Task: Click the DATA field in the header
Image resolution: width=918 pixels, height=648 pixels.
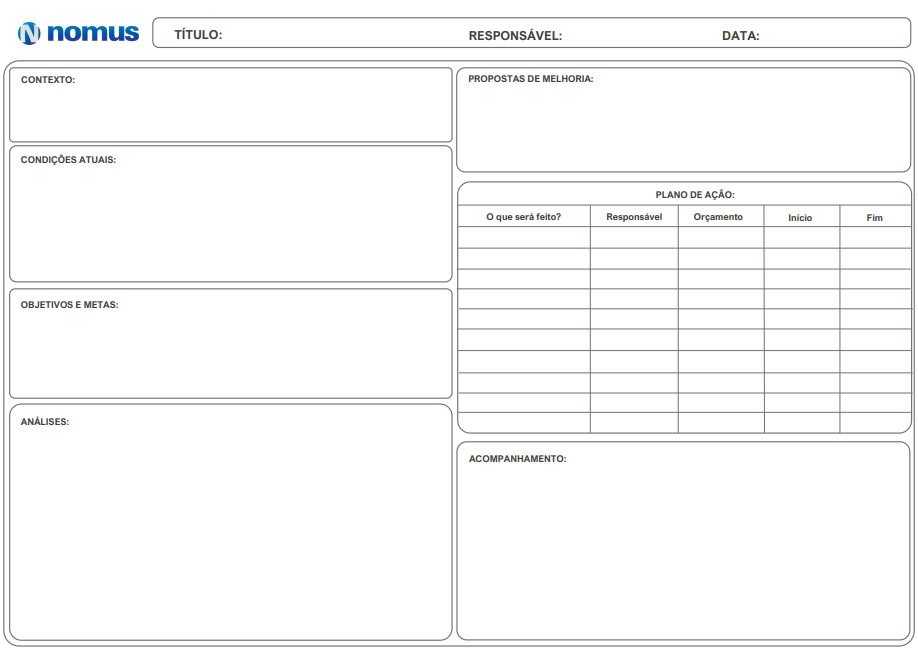Action: [x=741, y=36]
